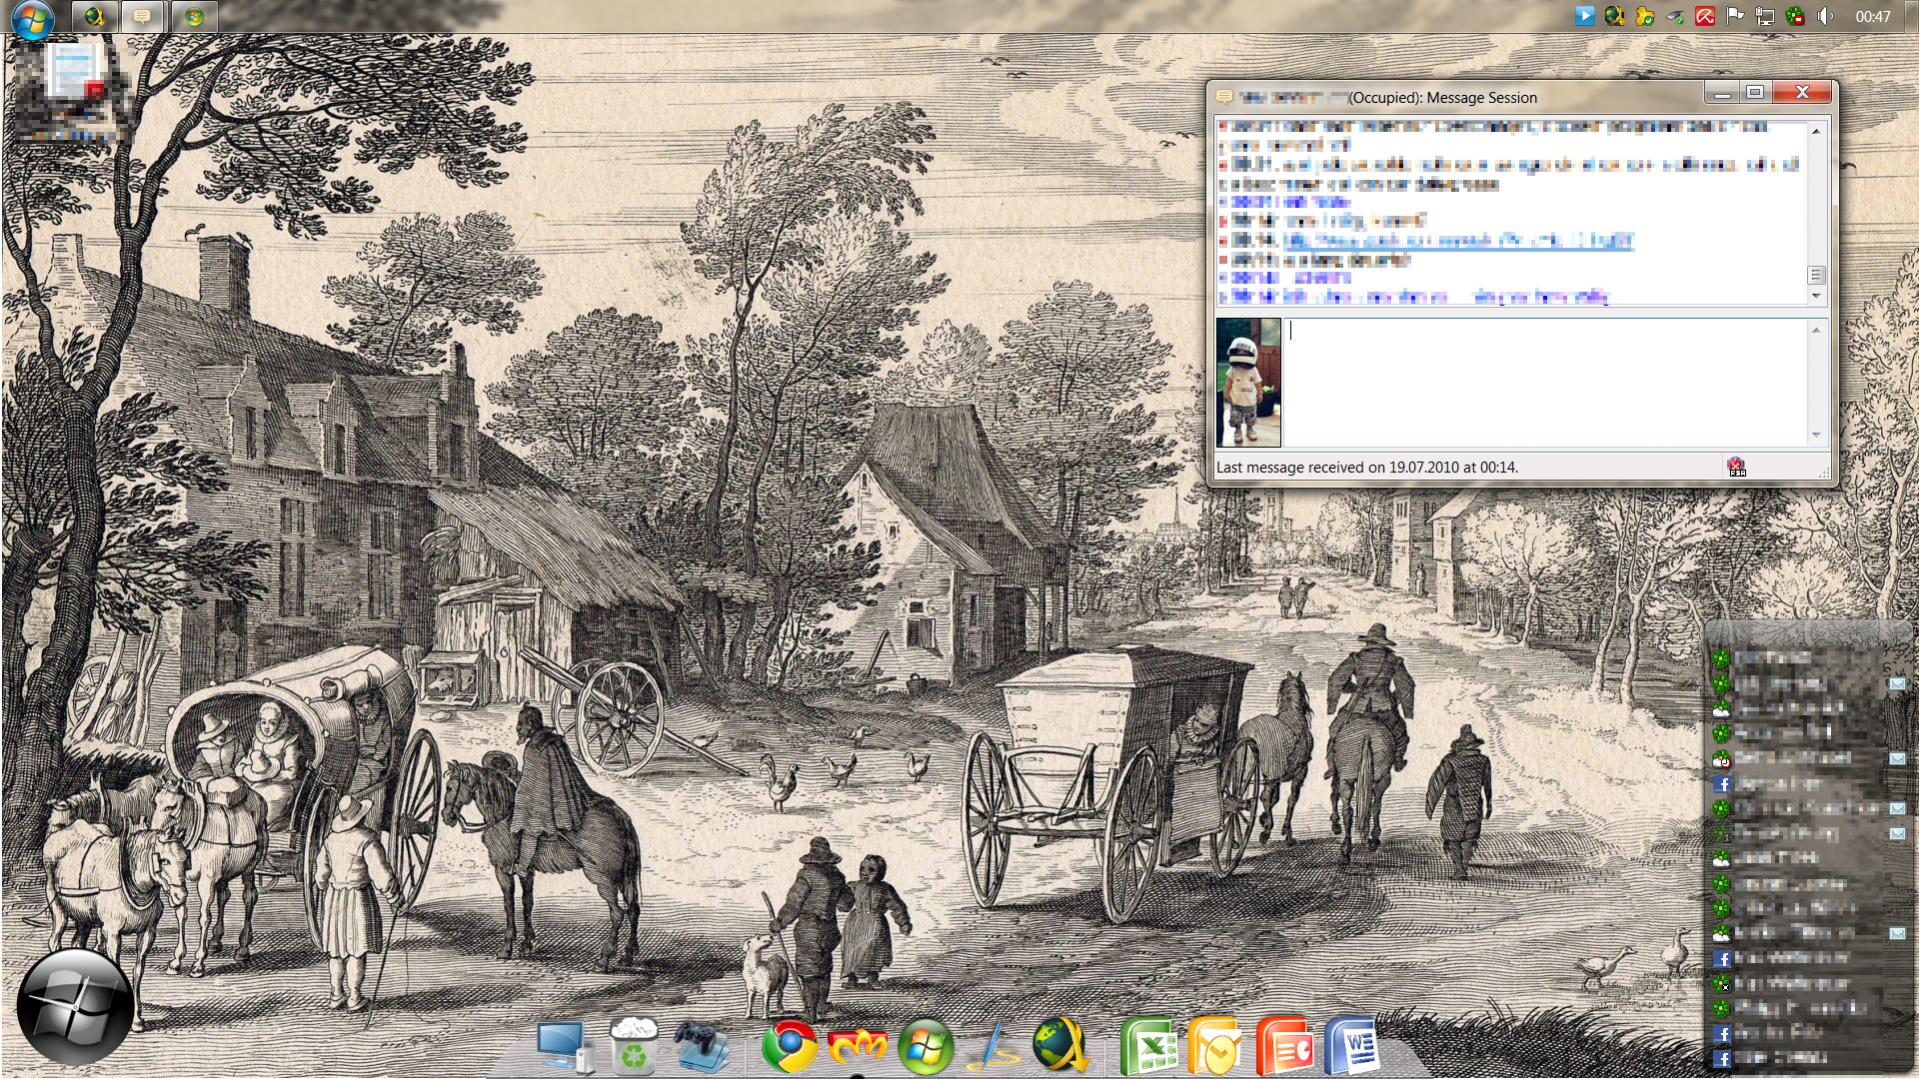Click the red tray icon left of the flag
This screenshot has width=1919, height=1079.
tap(1705, 16)
